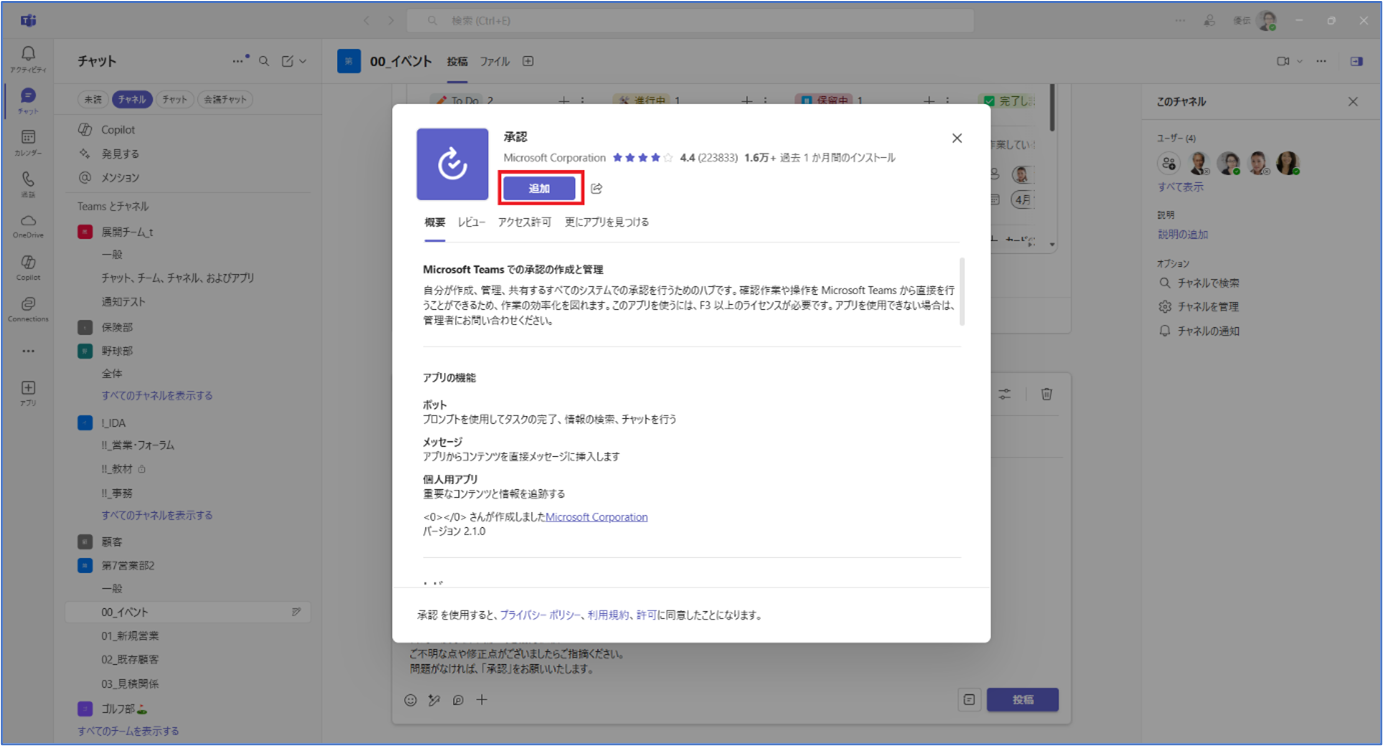Switch to 更にアプリを見つける tab
The width and height of the screenshot is (1383, 746).
click(x=607, y=222)
